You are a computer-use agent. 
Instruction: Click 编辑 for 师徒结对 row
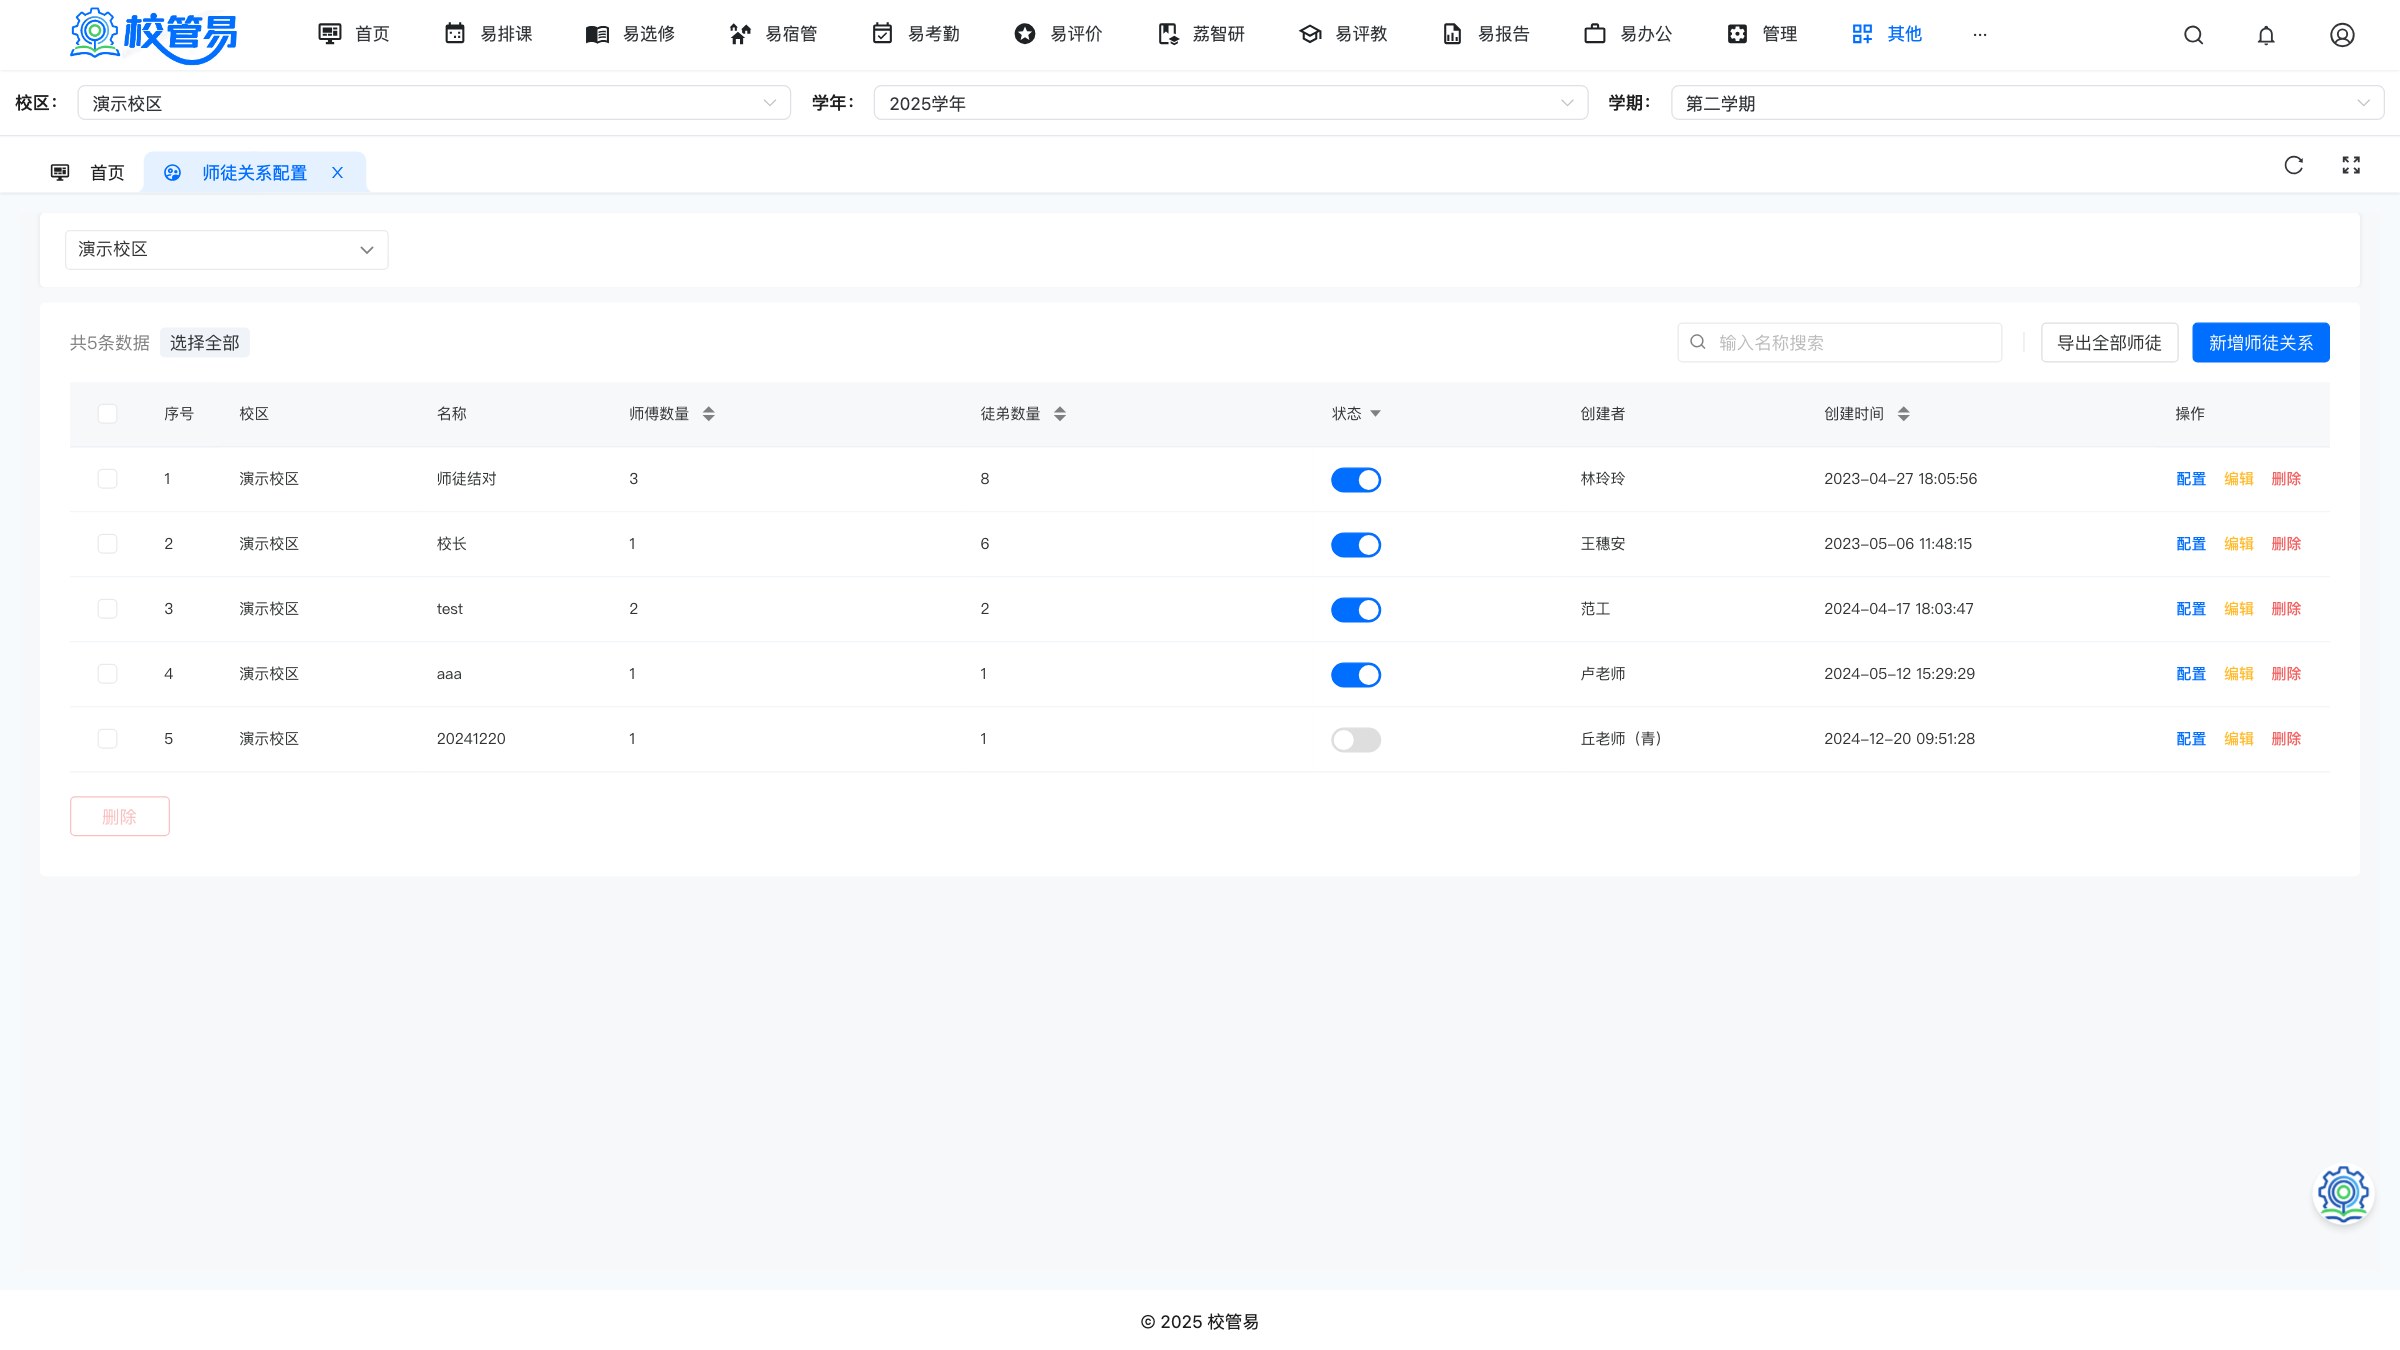2238,479
